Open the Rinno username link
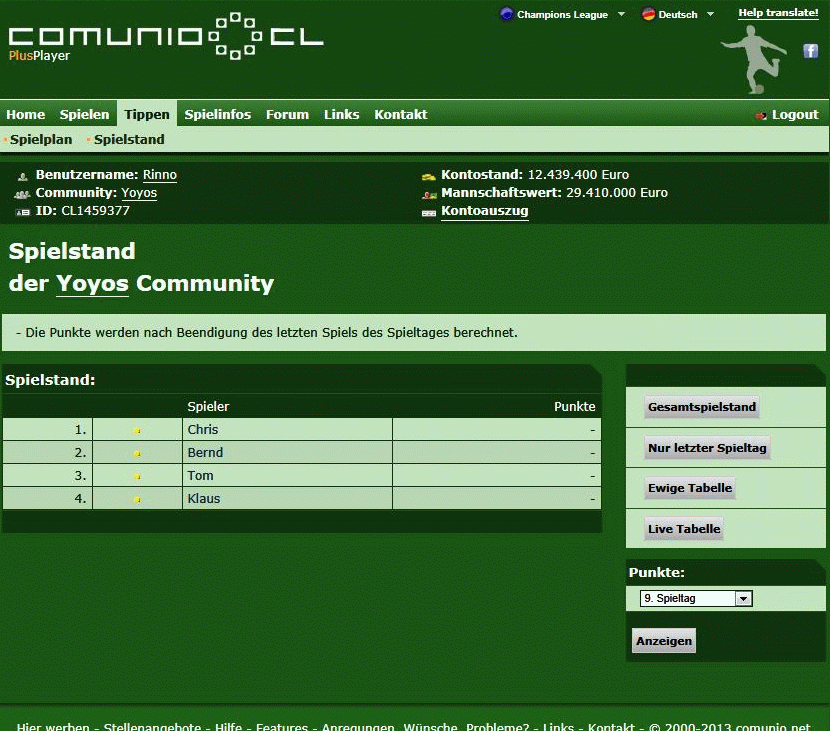The image size is (830, 731). (160, 175)
